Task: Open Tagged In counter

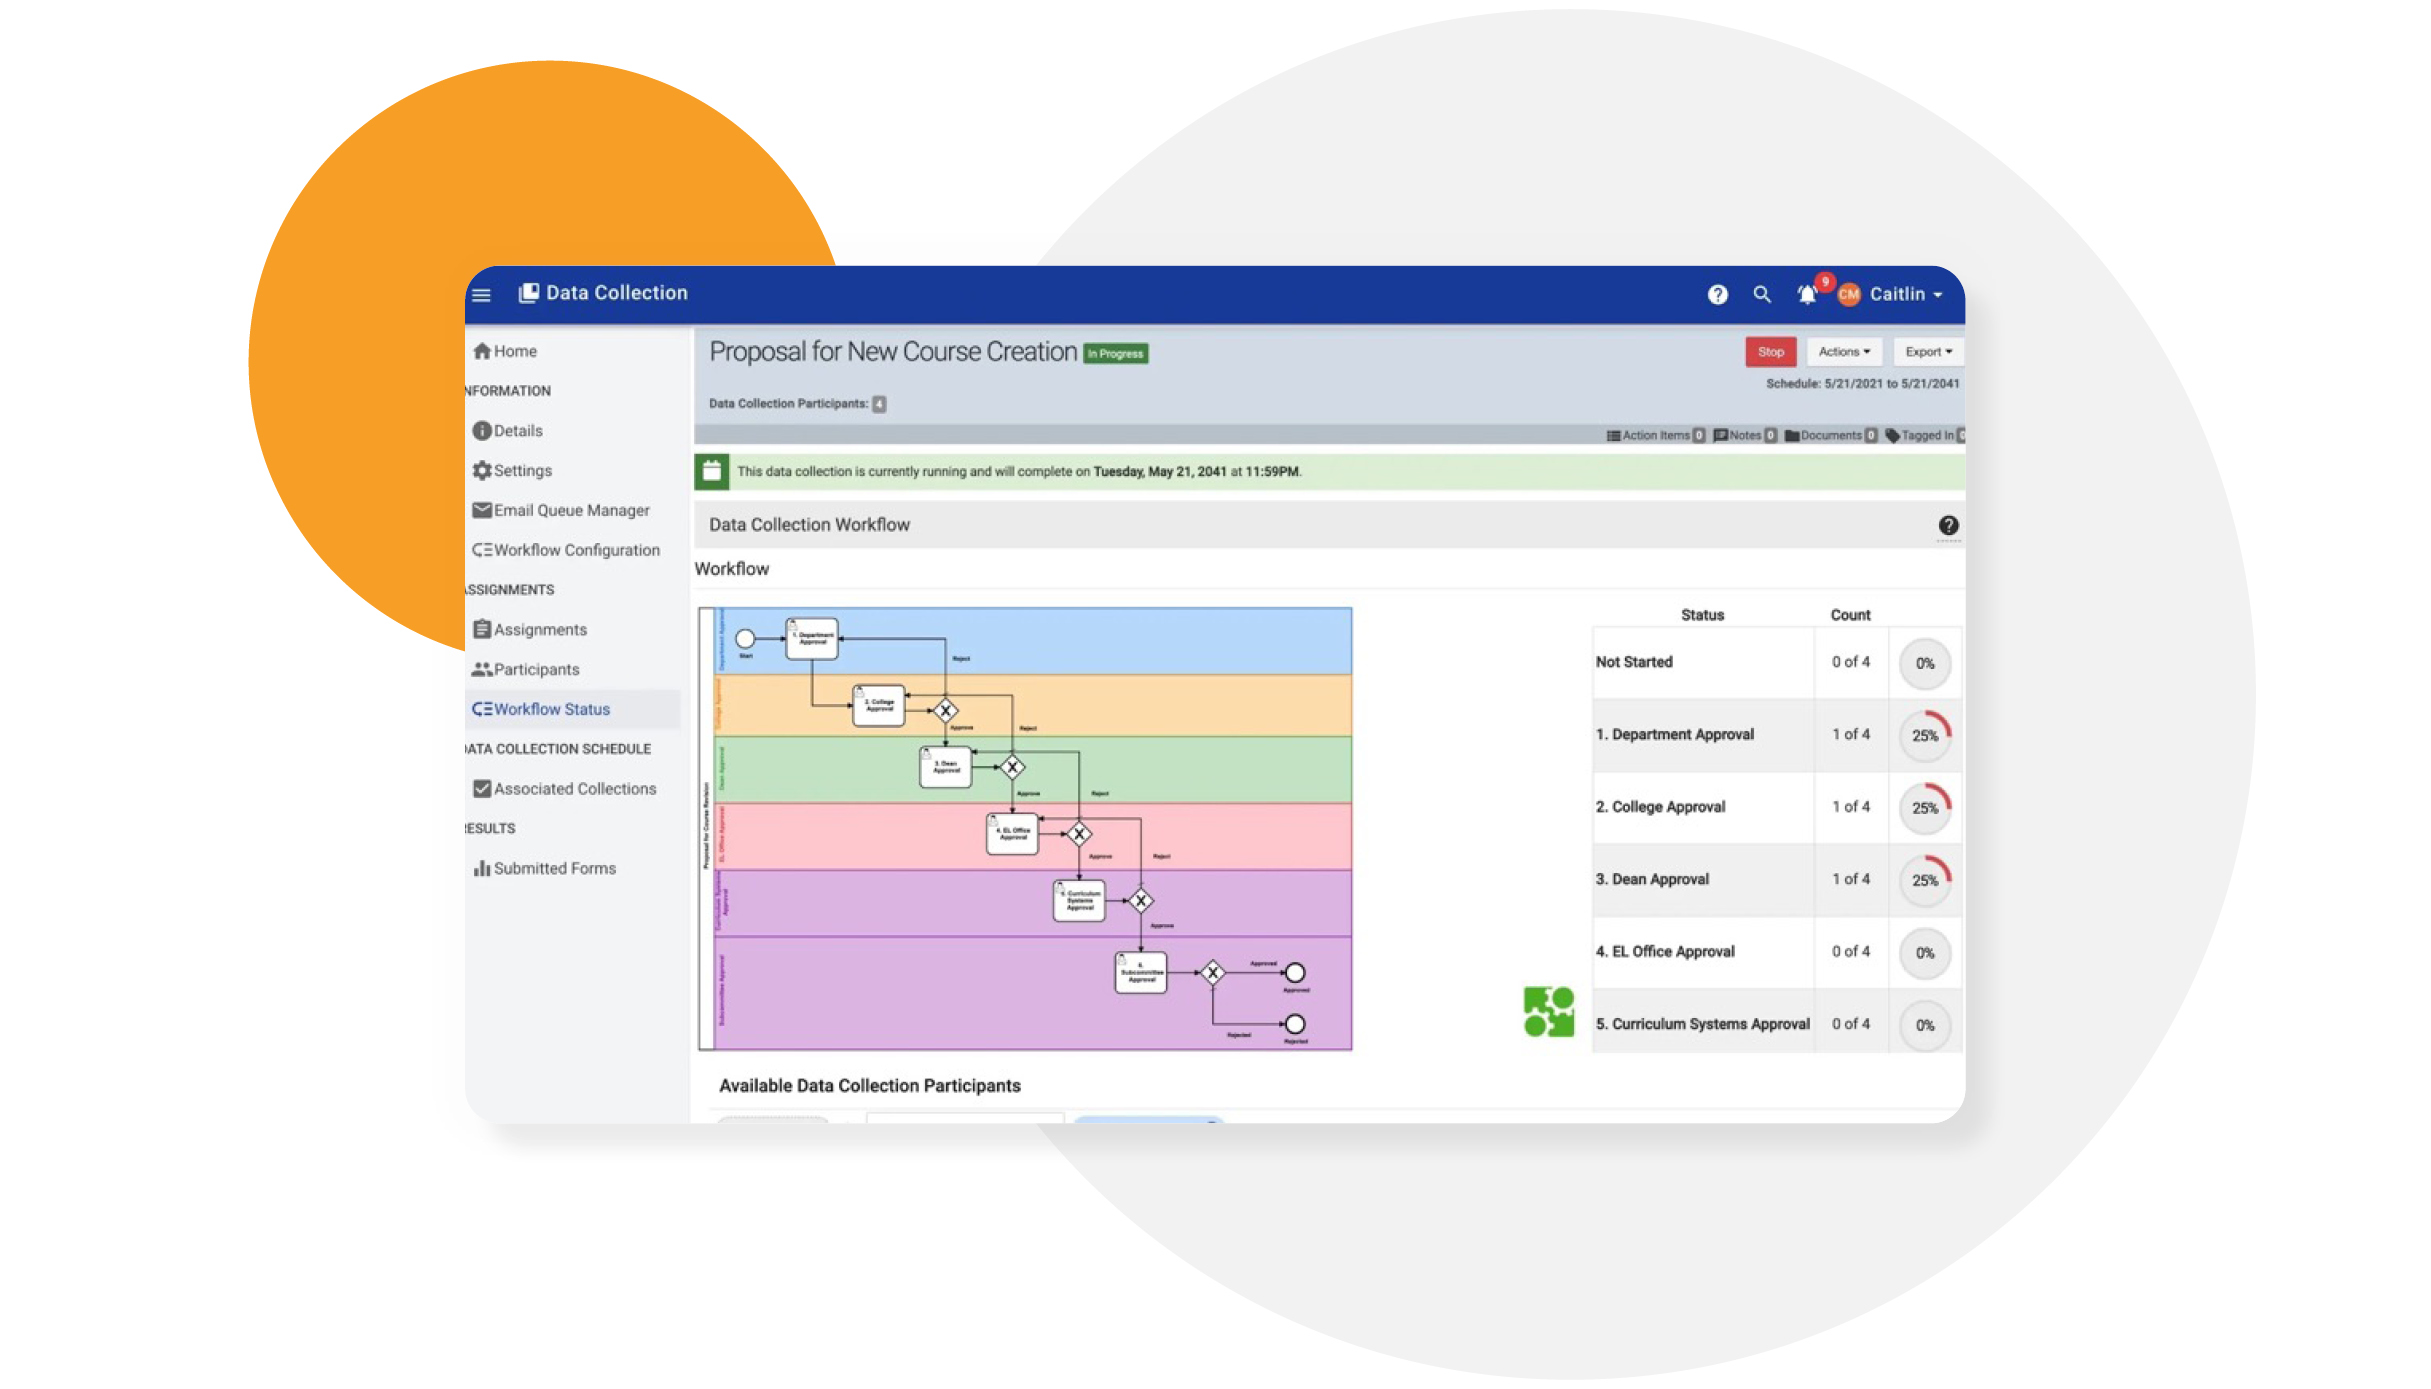Action: click(1925, 435)
